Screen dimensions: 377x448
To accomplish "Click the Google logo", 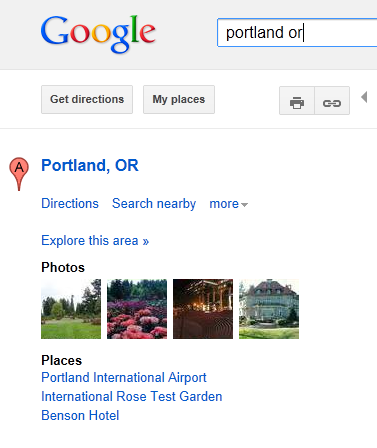I will coord(98,34).
